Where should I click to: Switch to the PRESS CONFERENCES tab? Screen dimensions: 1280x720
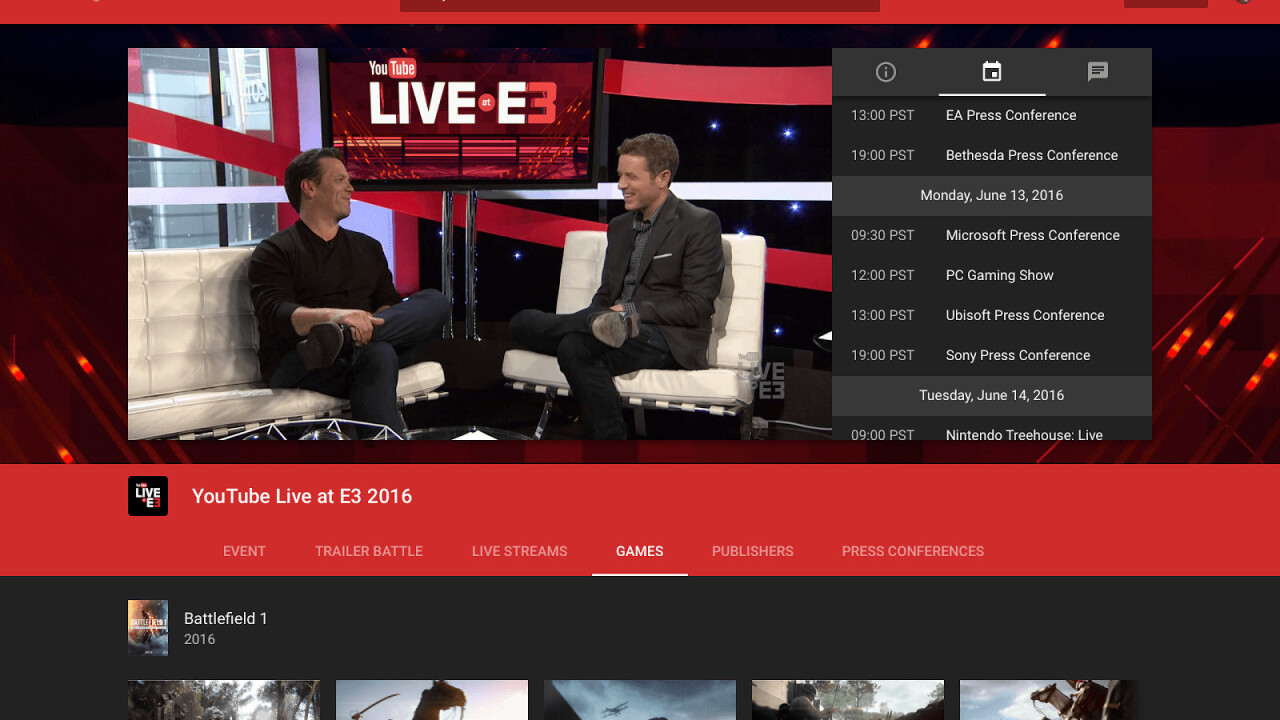point(912,551)
